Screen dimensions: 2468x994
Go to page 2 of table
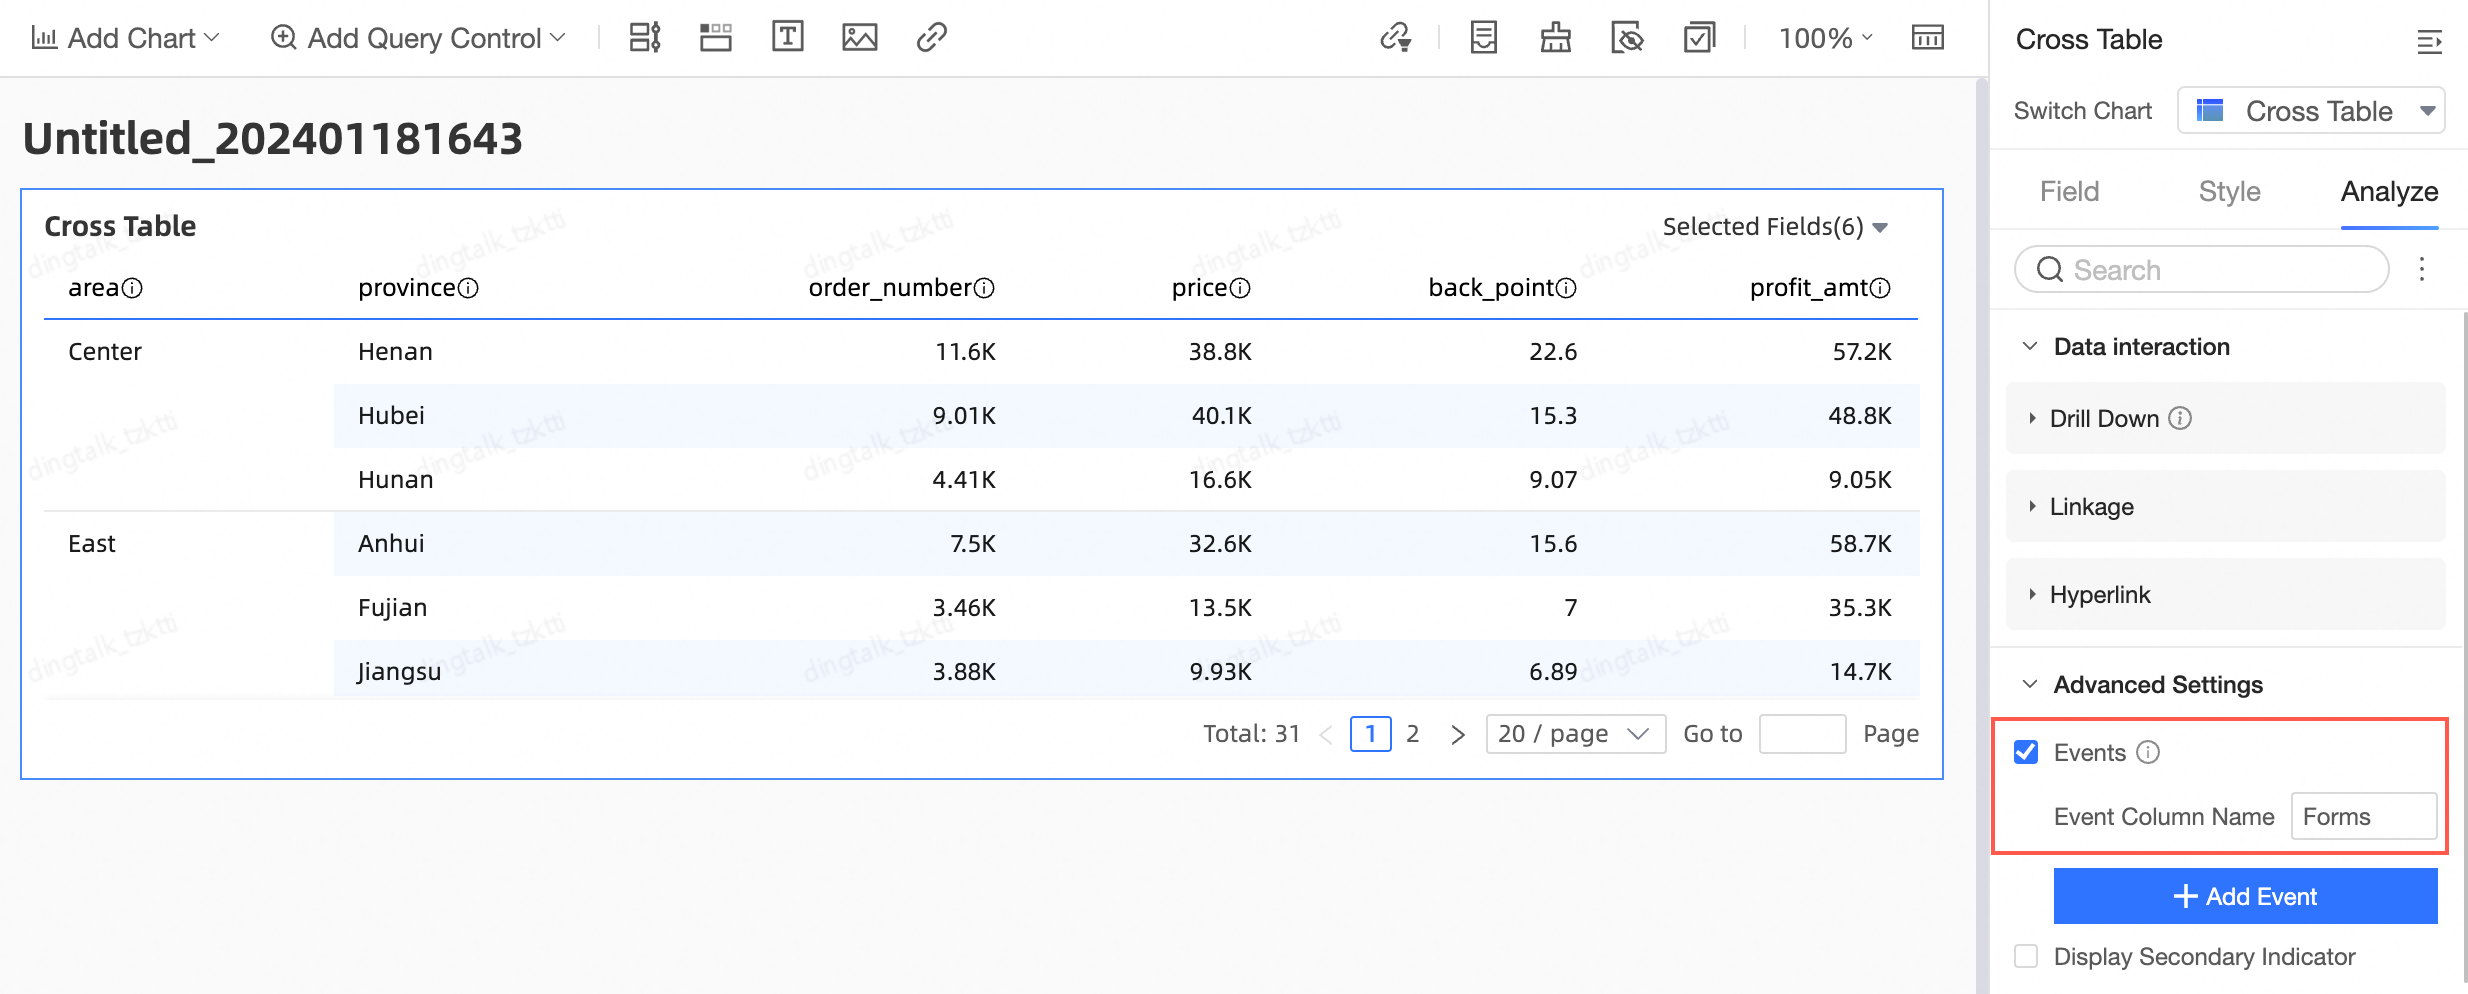(1412, 734)
